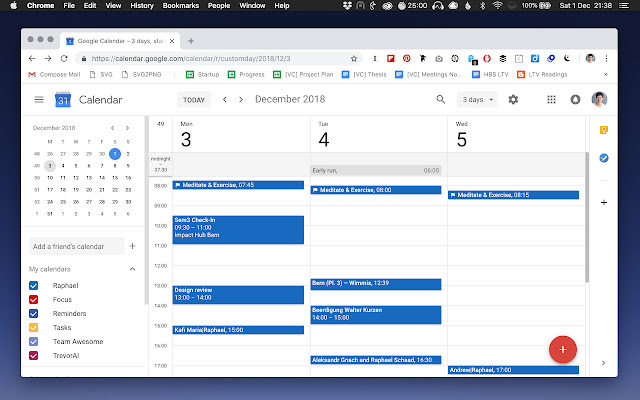Open the notifications bell icon
Image resolution: width=640 pixels, height=400 pixels.
pos(575,100)
